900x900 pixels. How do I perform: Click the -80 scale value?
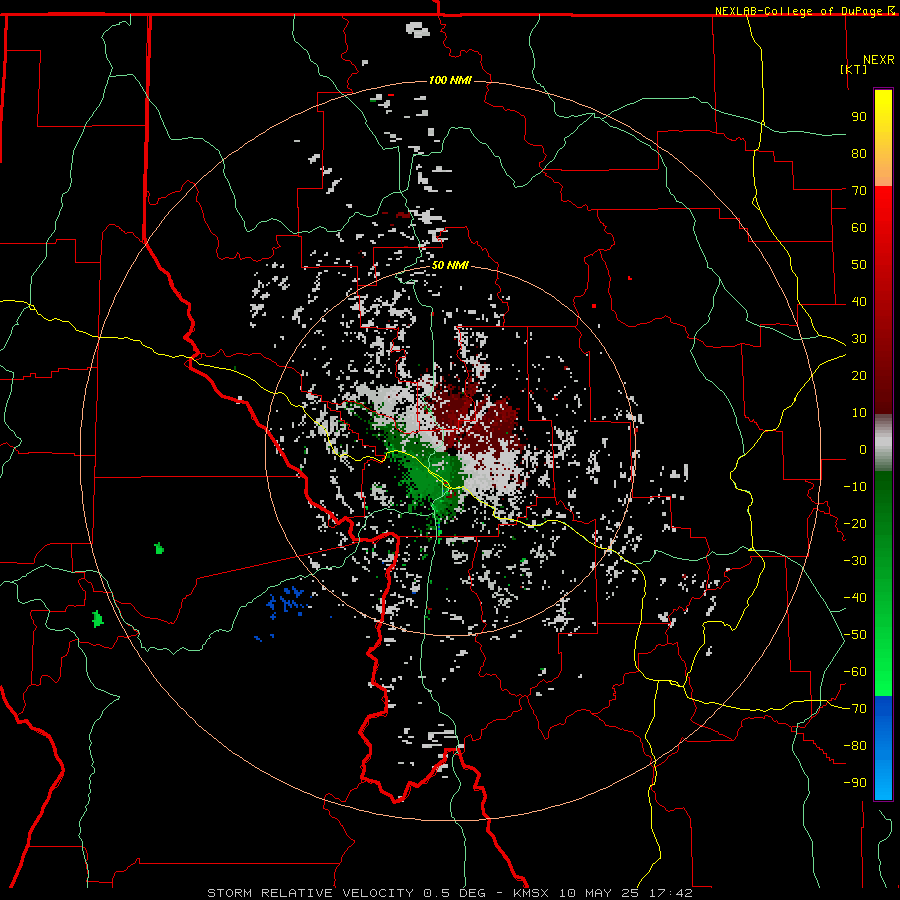pos(855,746)
